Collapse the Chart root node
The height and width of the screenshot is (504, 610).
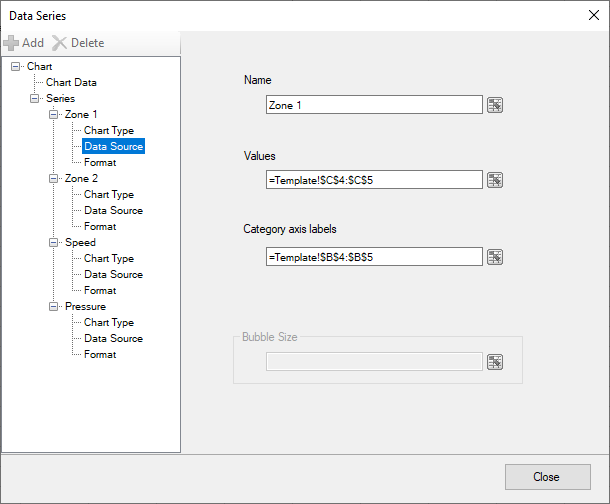pyautogui.click(x=15, y=66)
